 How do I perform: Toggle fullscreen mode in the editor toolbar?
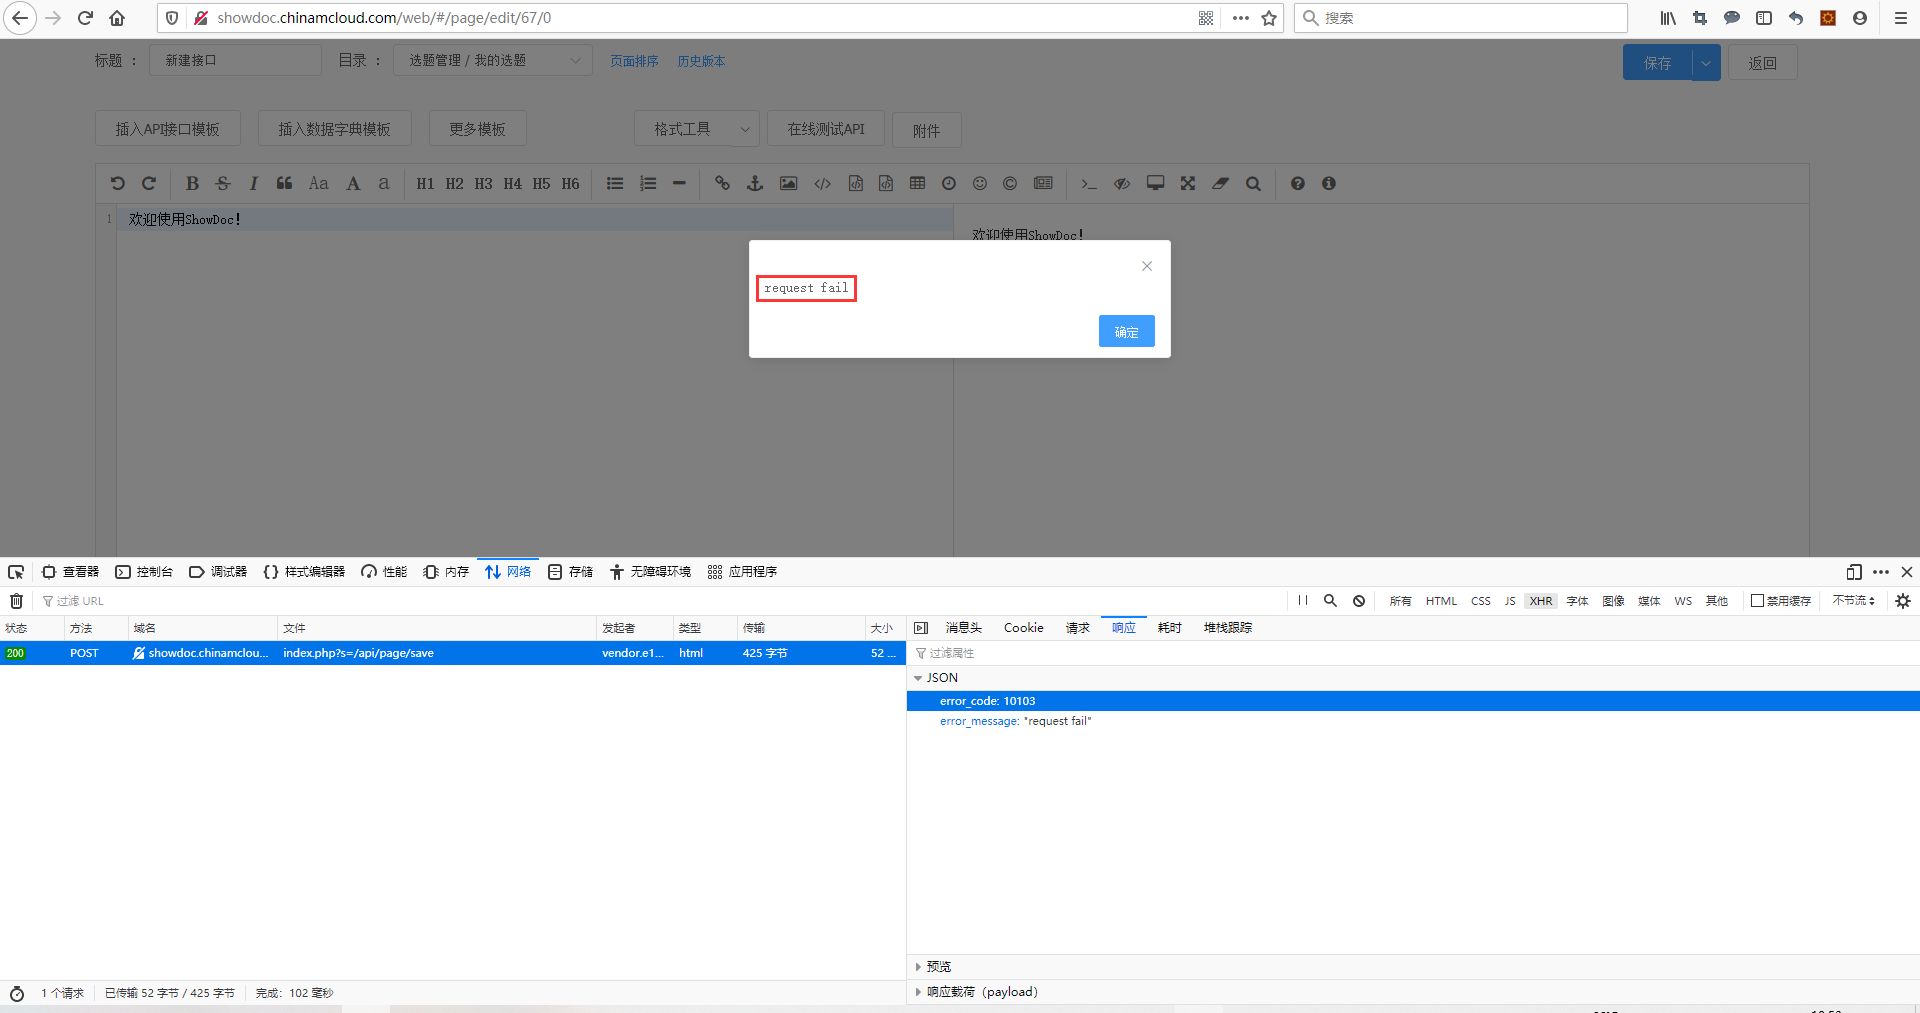coord(1188,183)
